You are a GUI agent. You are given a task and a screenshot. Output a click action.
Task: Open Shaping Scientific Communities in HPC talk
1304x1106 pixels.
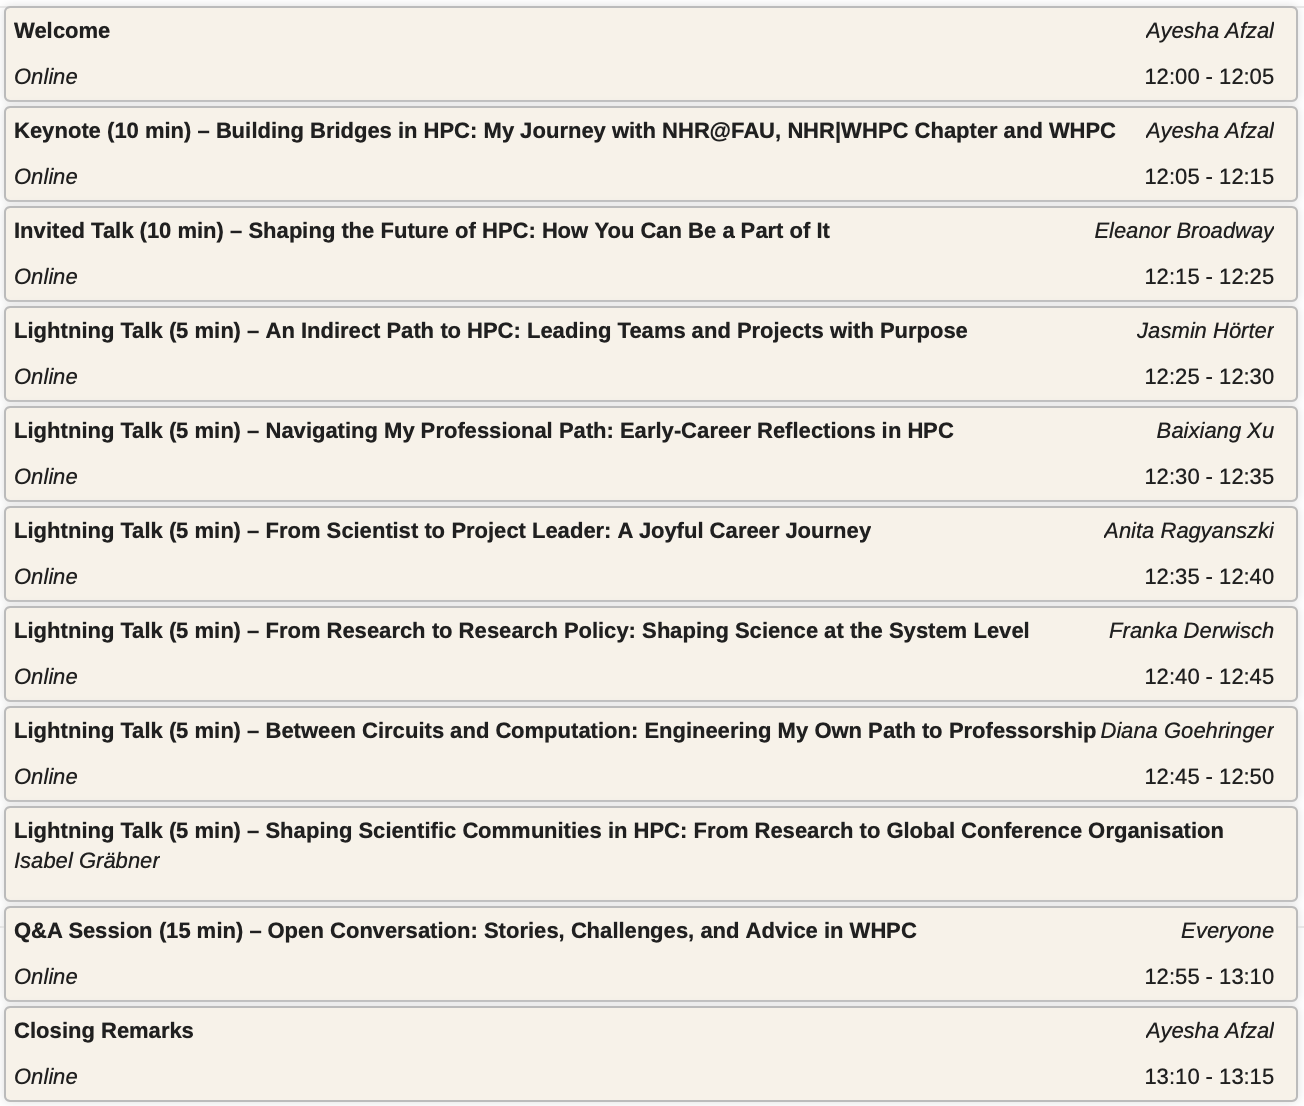click(618, 831)
